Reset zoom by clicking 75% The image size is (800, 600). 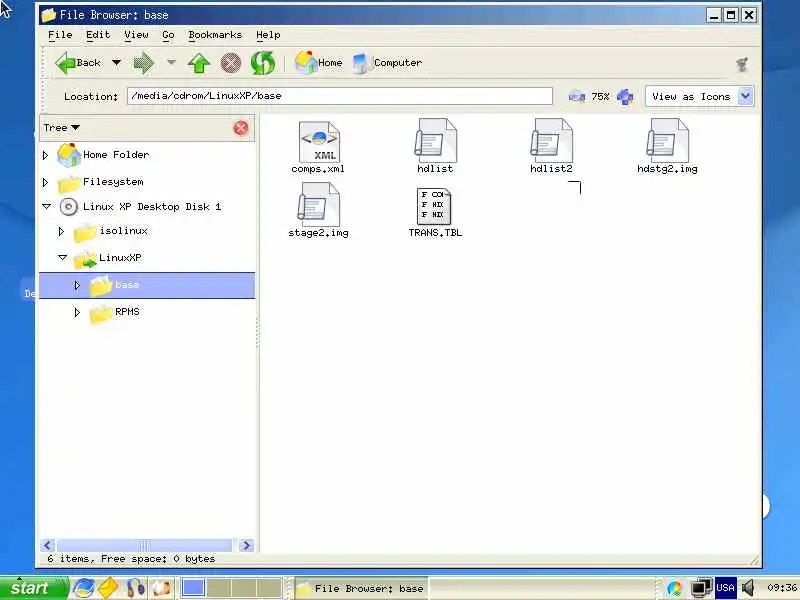point(601,96)
